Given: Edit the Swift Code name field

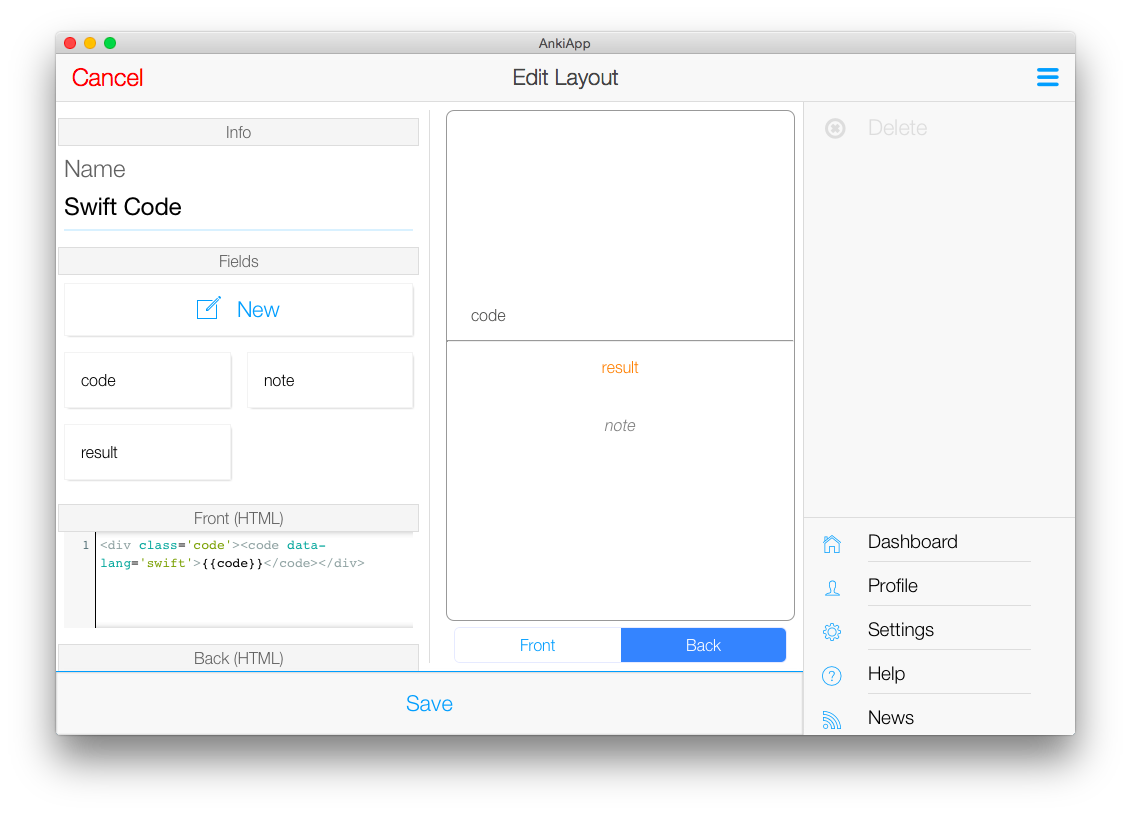Looking at the screenshot, I should [x=238, y=207].
